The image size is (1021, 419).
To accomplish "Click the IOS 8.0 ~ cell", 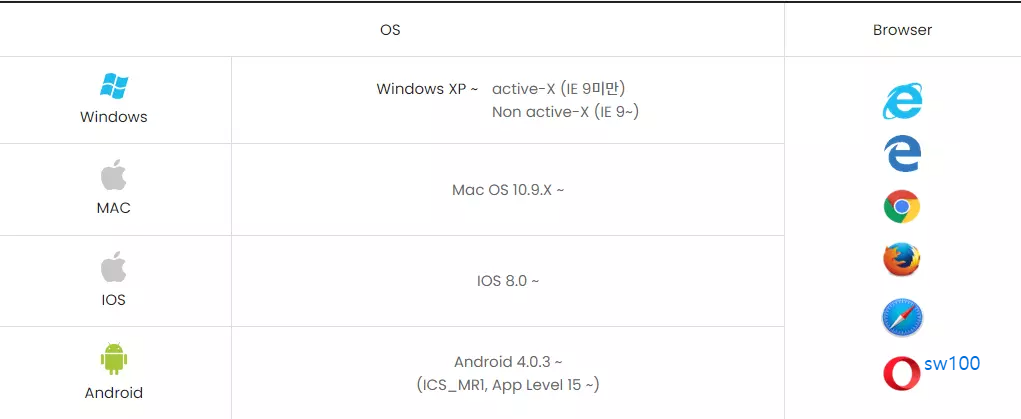I will 508,281.
